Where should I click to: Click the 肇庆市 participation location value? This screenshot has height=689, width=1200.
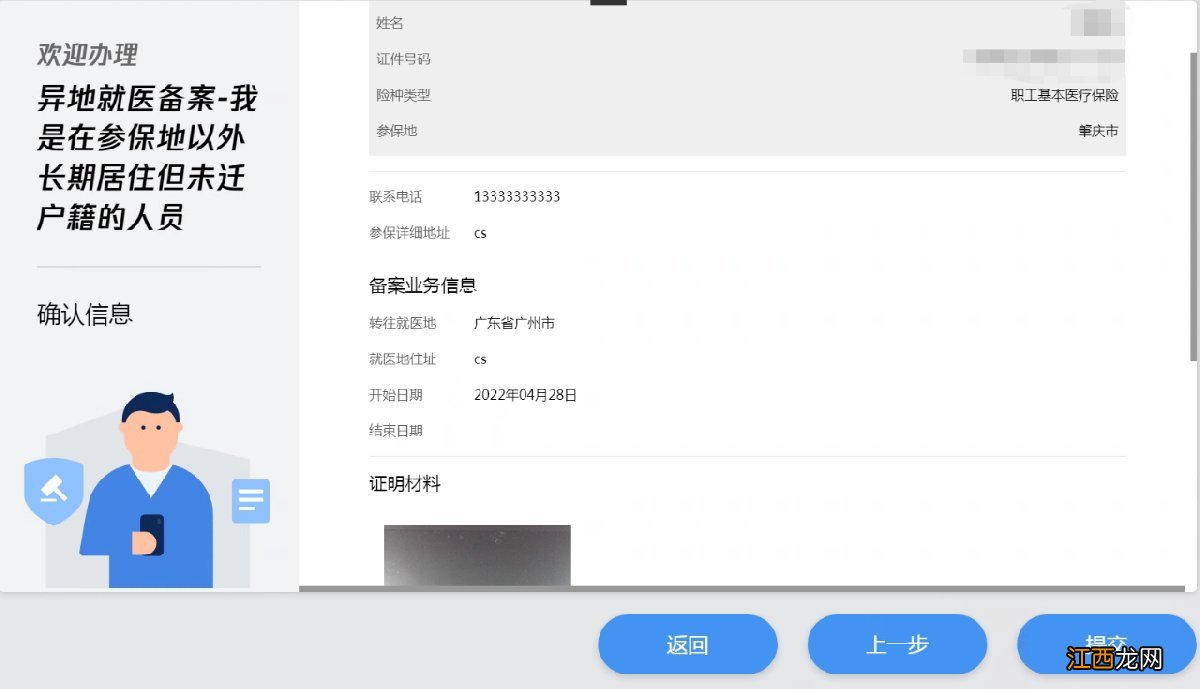click(x=1097, y=130)
